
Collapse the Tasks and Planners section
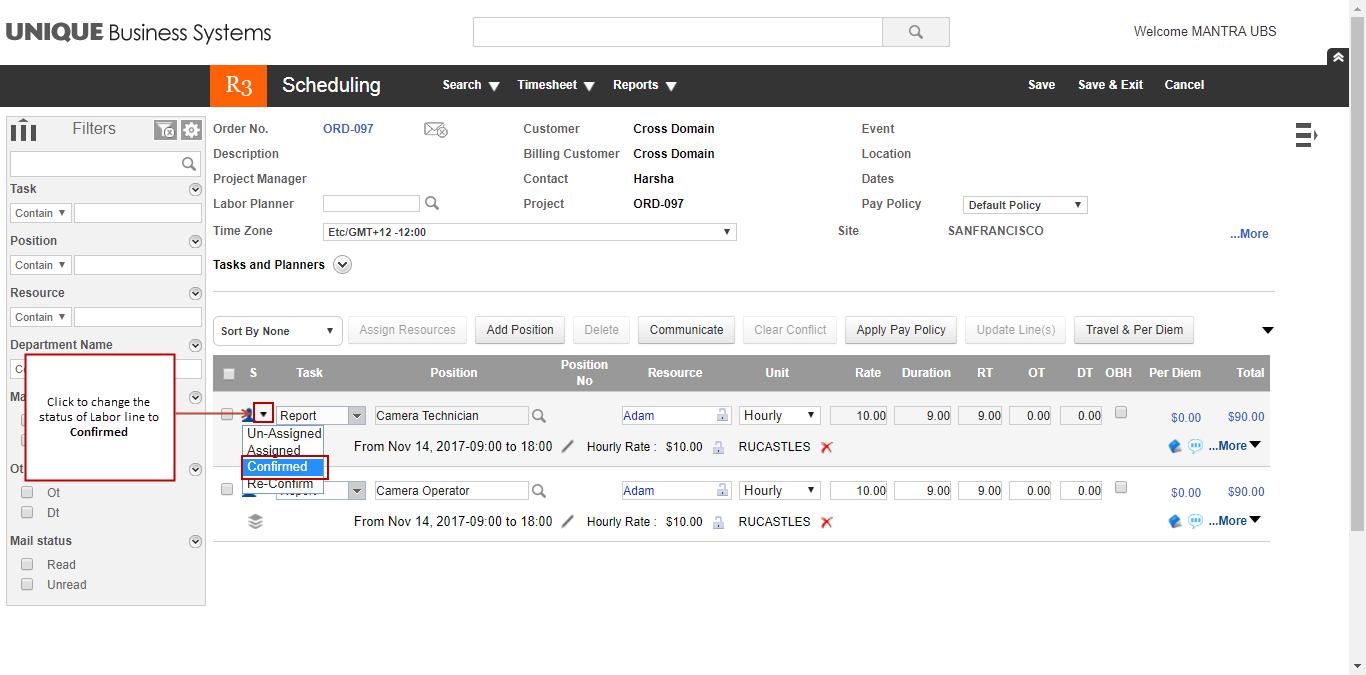click(x=342, y=264)
